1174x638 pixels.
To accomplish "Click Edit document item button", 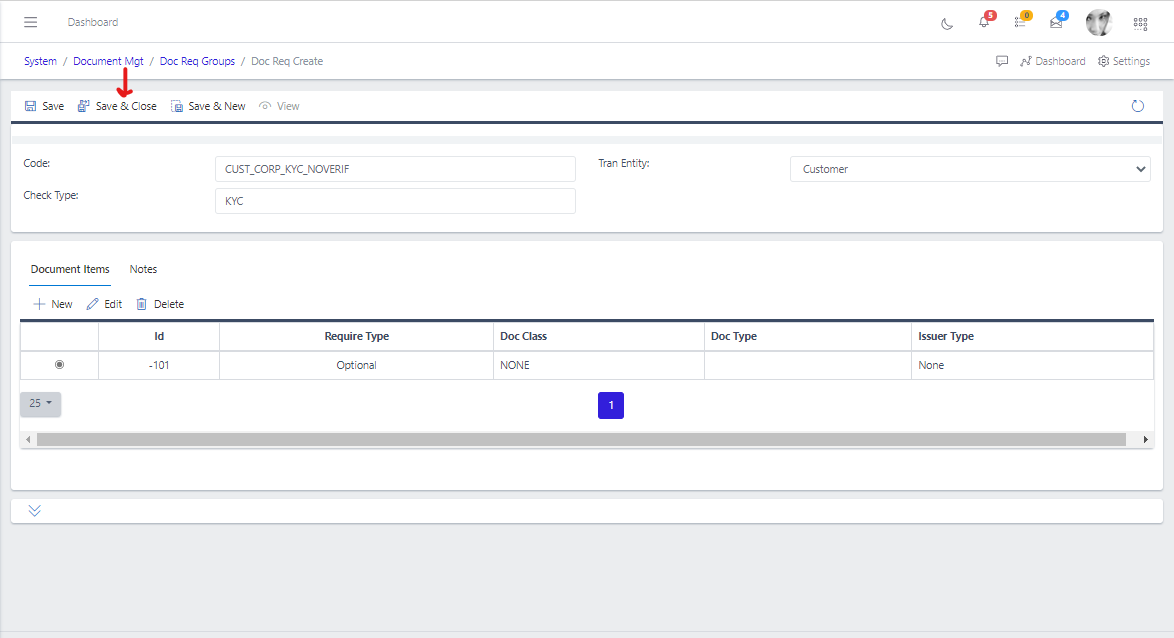I will tap(104, 304).
